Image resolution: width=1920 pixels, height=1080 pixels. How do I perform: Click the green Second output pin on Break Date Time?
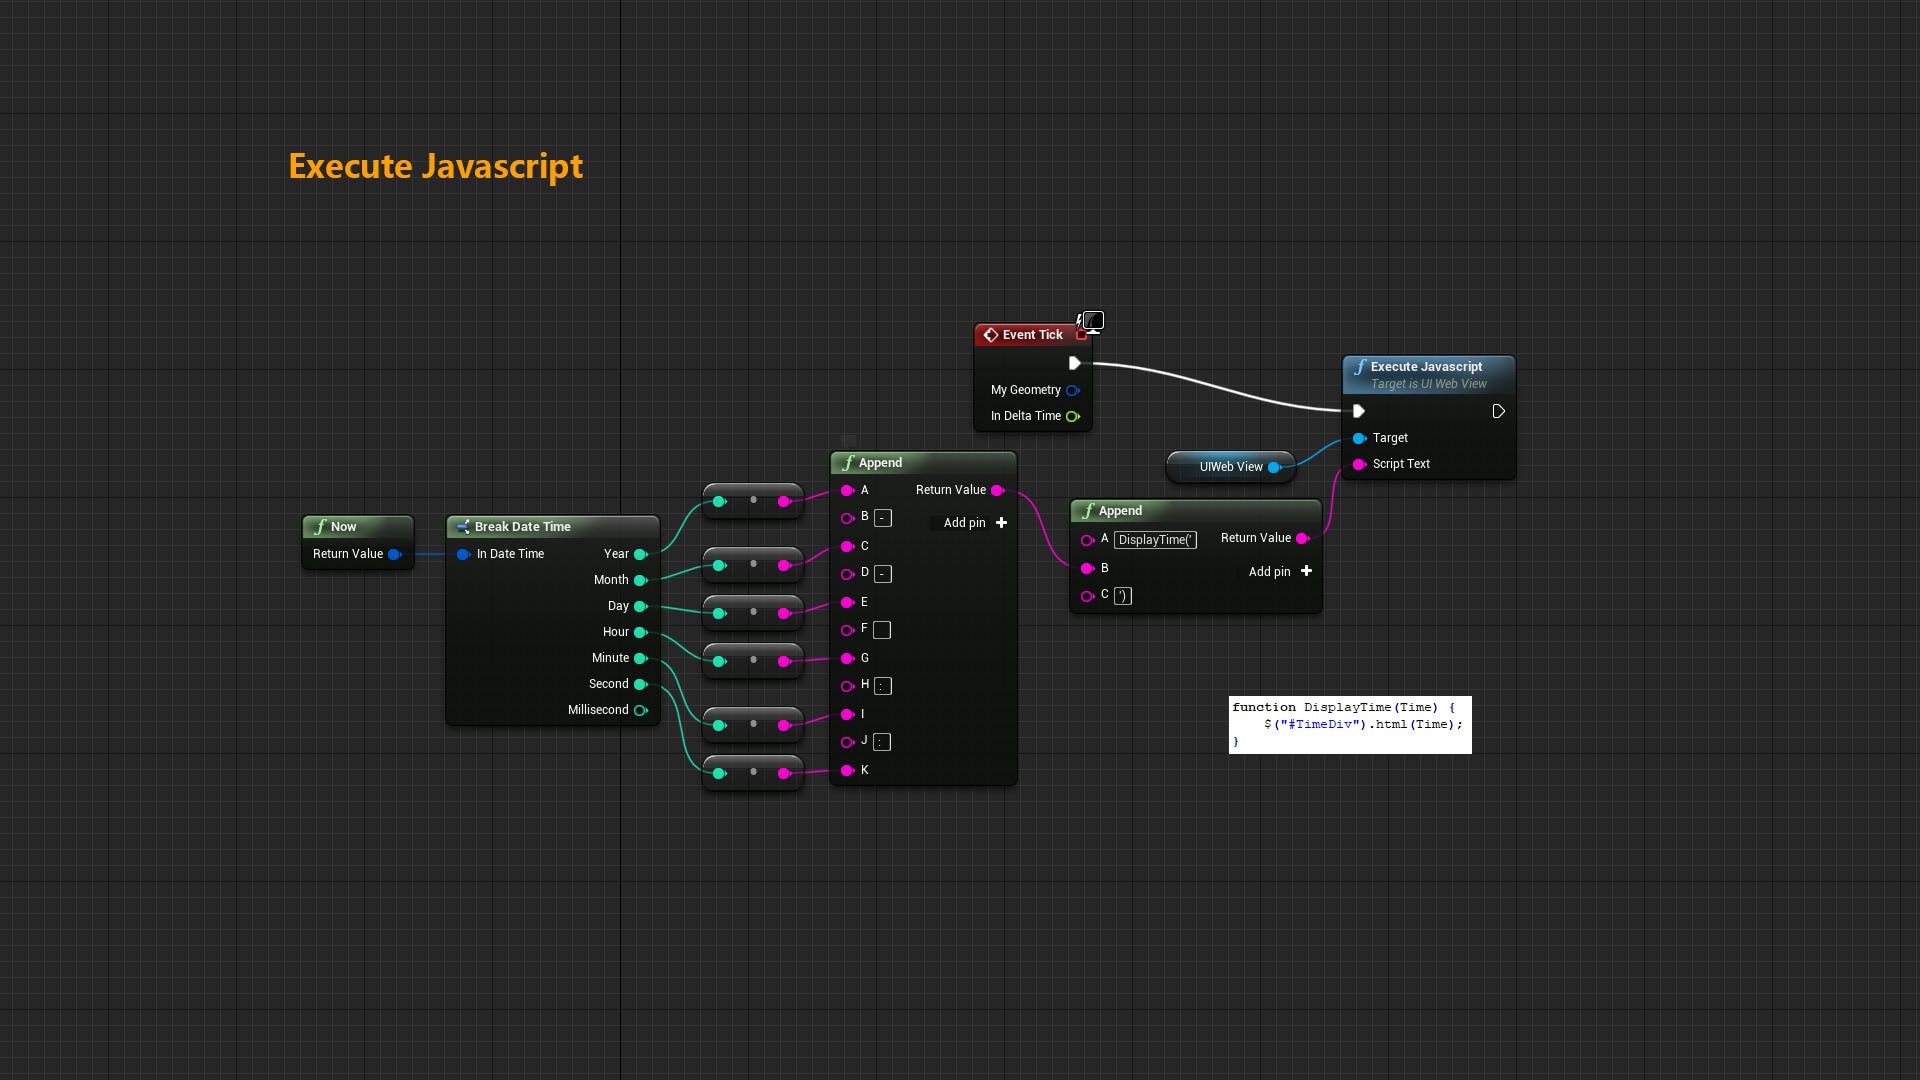point(641,684)
